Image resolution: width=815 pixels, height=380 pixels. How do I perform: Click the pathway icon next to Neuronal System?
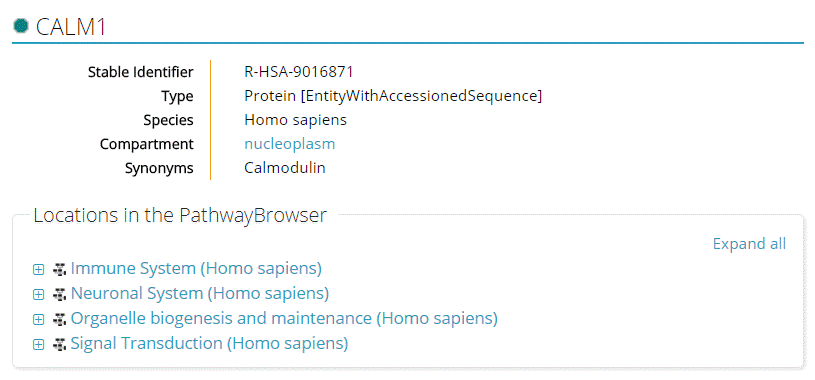60,294
